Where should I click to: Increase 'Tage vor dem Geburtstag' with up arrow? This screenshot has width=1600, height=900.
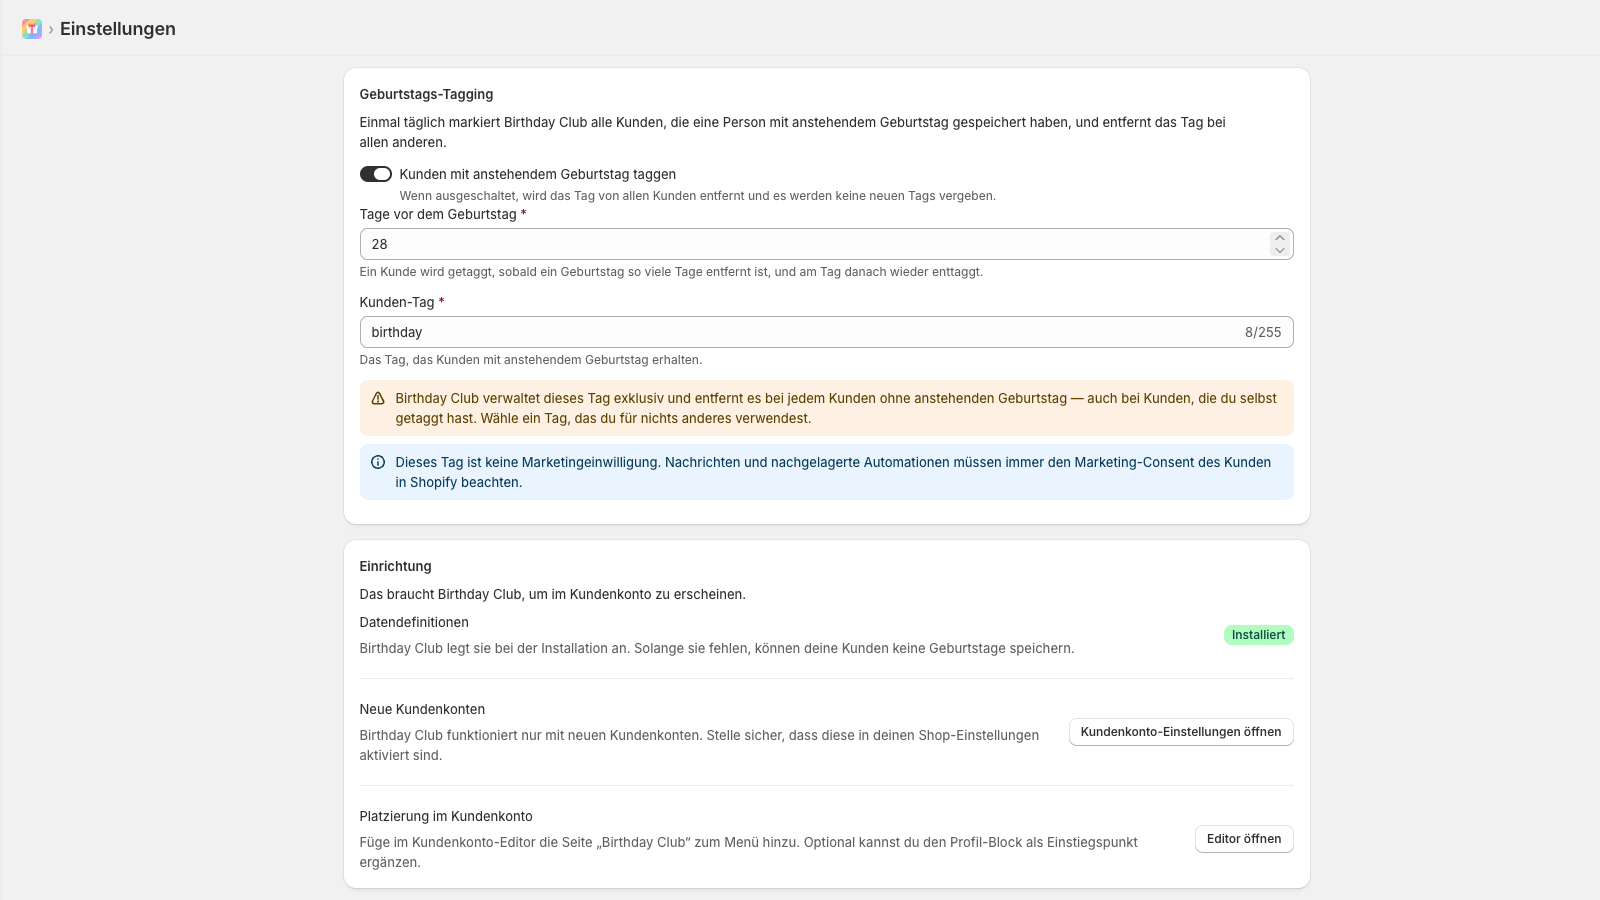click(1280, 238)
